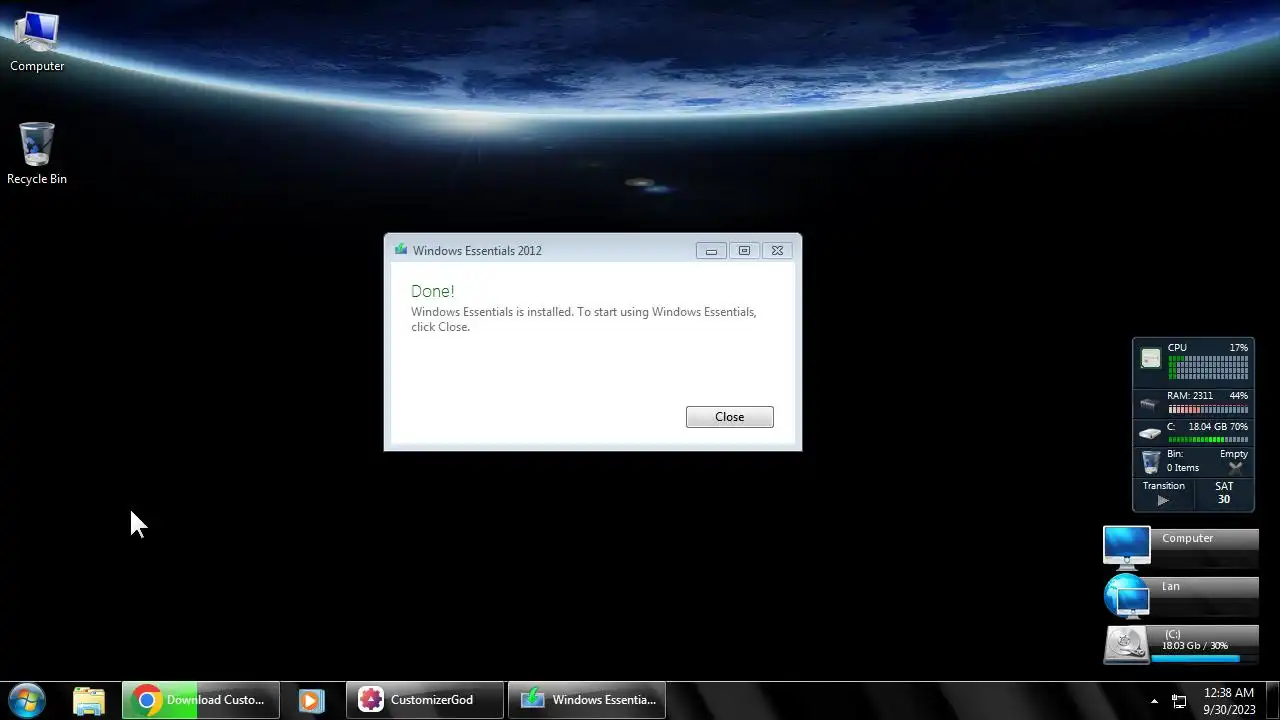
Task: Click the SAT 30 date in the gadget
Action: (x=1224, y=493)
